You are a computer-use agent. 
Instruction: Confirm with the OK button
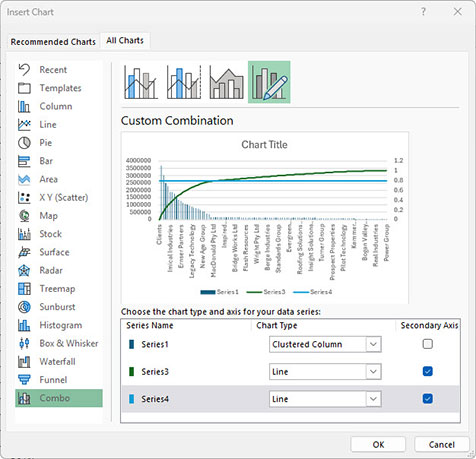click(x=378, y=445)
